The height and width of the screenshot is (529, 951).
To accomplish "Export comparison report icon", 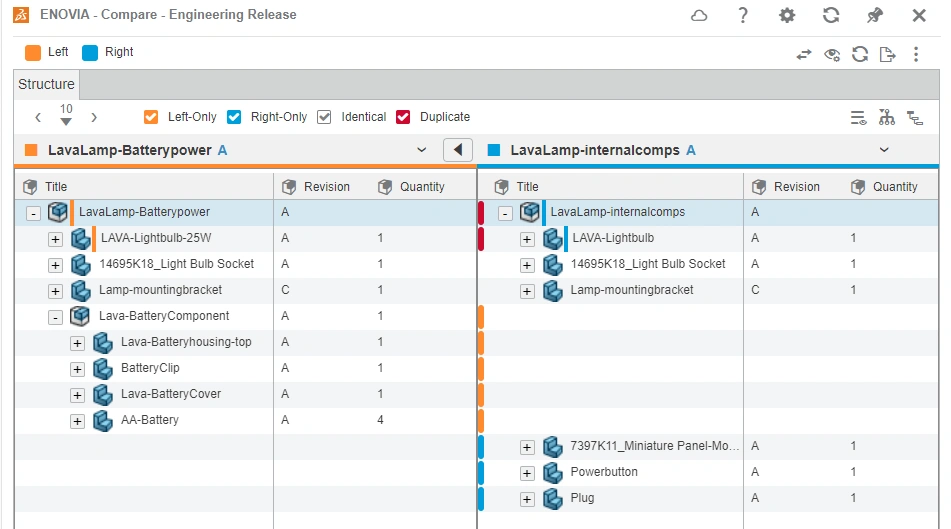I will coord(887,55).
